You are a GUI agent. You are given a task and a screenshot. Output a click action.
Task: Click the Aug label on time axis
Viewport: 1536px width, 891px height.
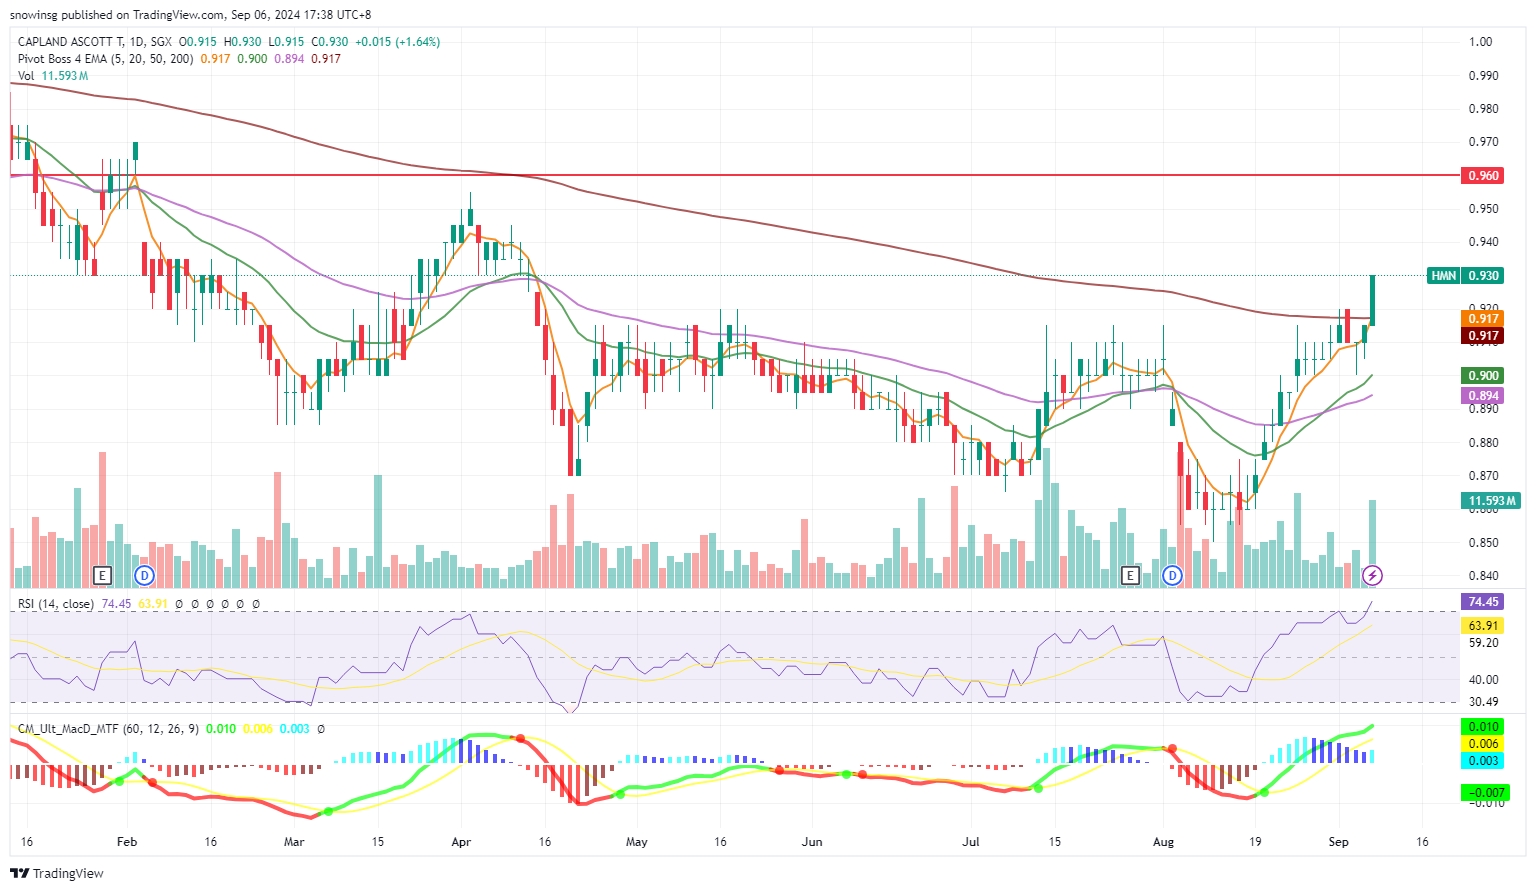coord(1163,842)
